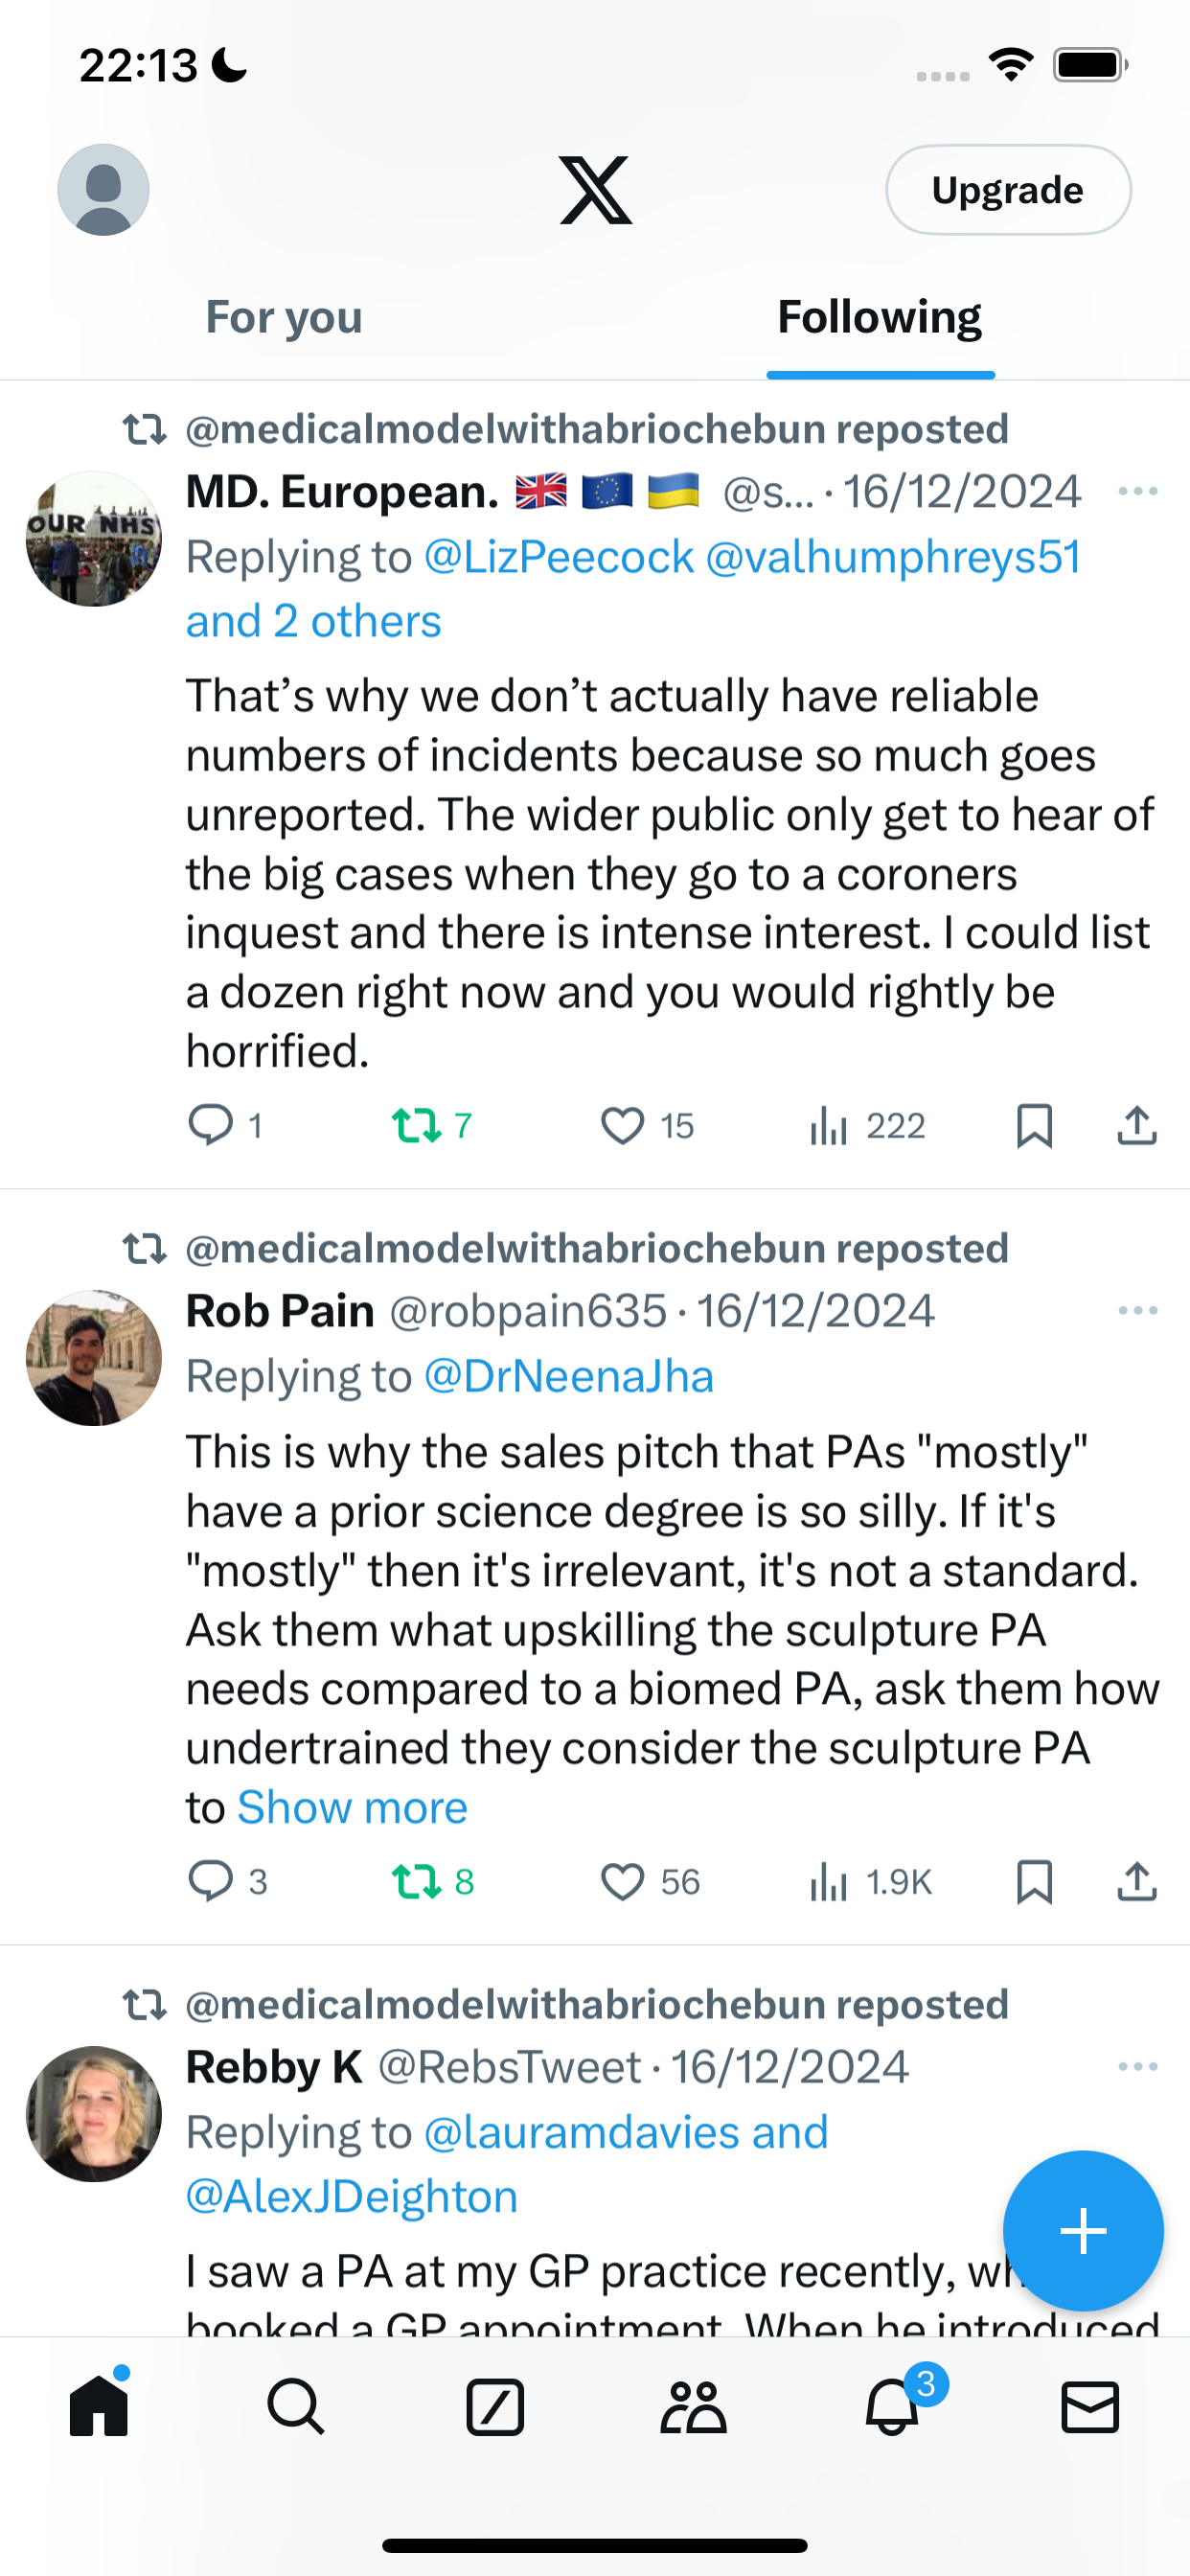This screenshot has height=2576, width=1190.
Task: Share the MD. European. post
Action: [x=1137, y=1126]
